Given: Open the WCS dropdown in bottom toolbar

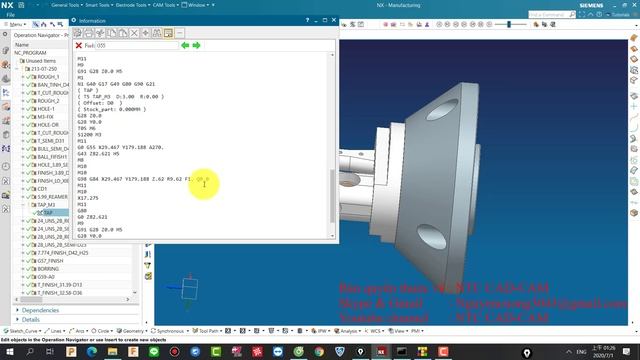Looking at the screenshot, I should coord(374,331).
